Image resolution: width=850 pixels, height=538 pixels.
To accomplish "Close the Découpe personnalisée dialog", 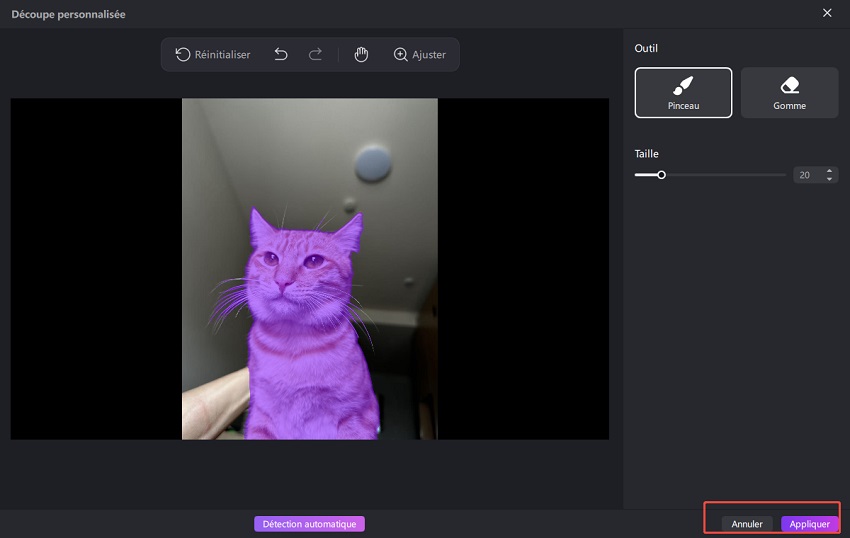I will click(827, 13).
